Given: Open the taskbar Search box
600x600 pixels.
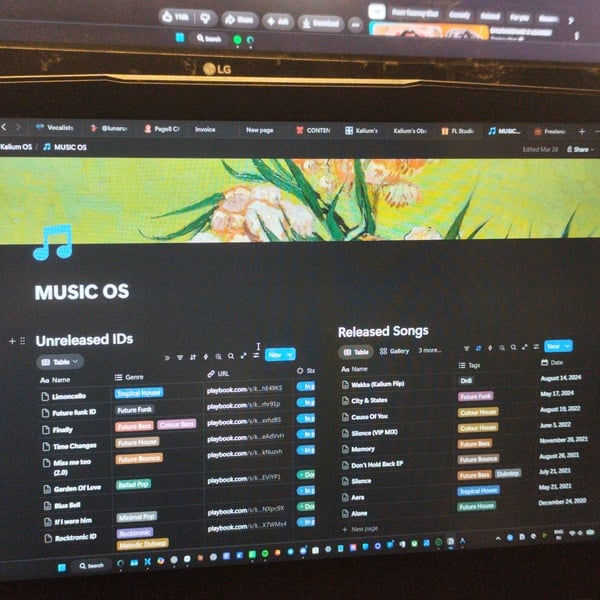Looking at the screenshot, I should [x=92, y=566].
